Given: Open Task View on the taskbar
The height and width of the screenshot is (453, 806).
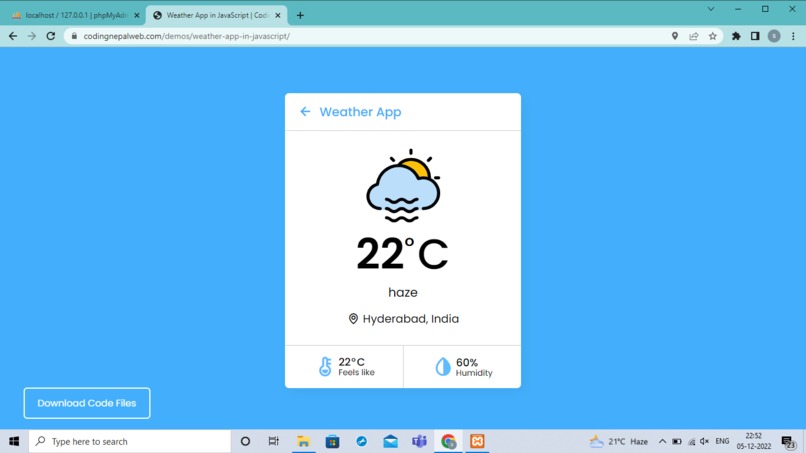Looking at the screenshot, I should pyautogui.click(x=273, y=441).
